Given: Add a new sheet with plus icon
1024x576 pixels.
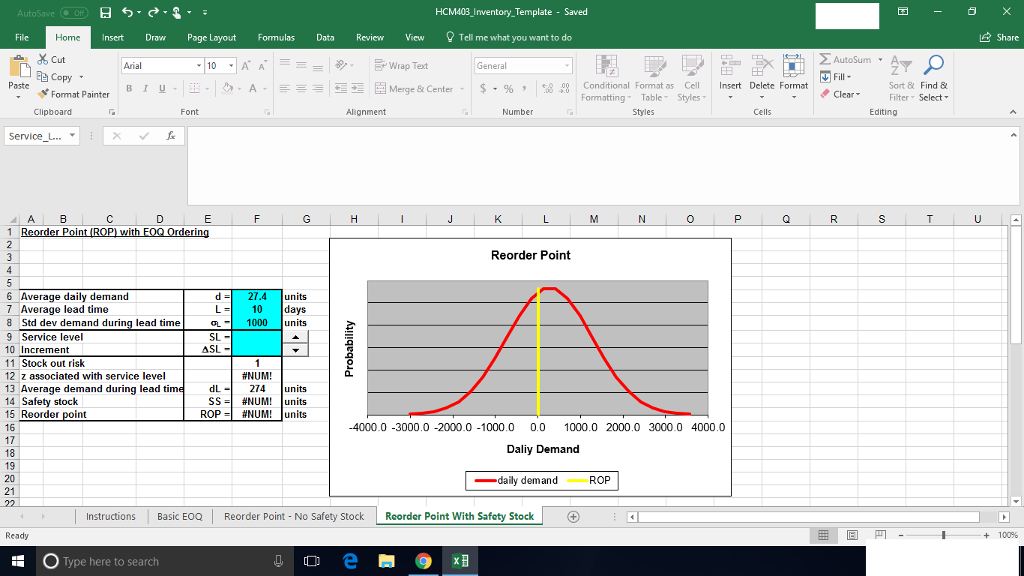Looking at the screenshot, I should click(573, 517).
